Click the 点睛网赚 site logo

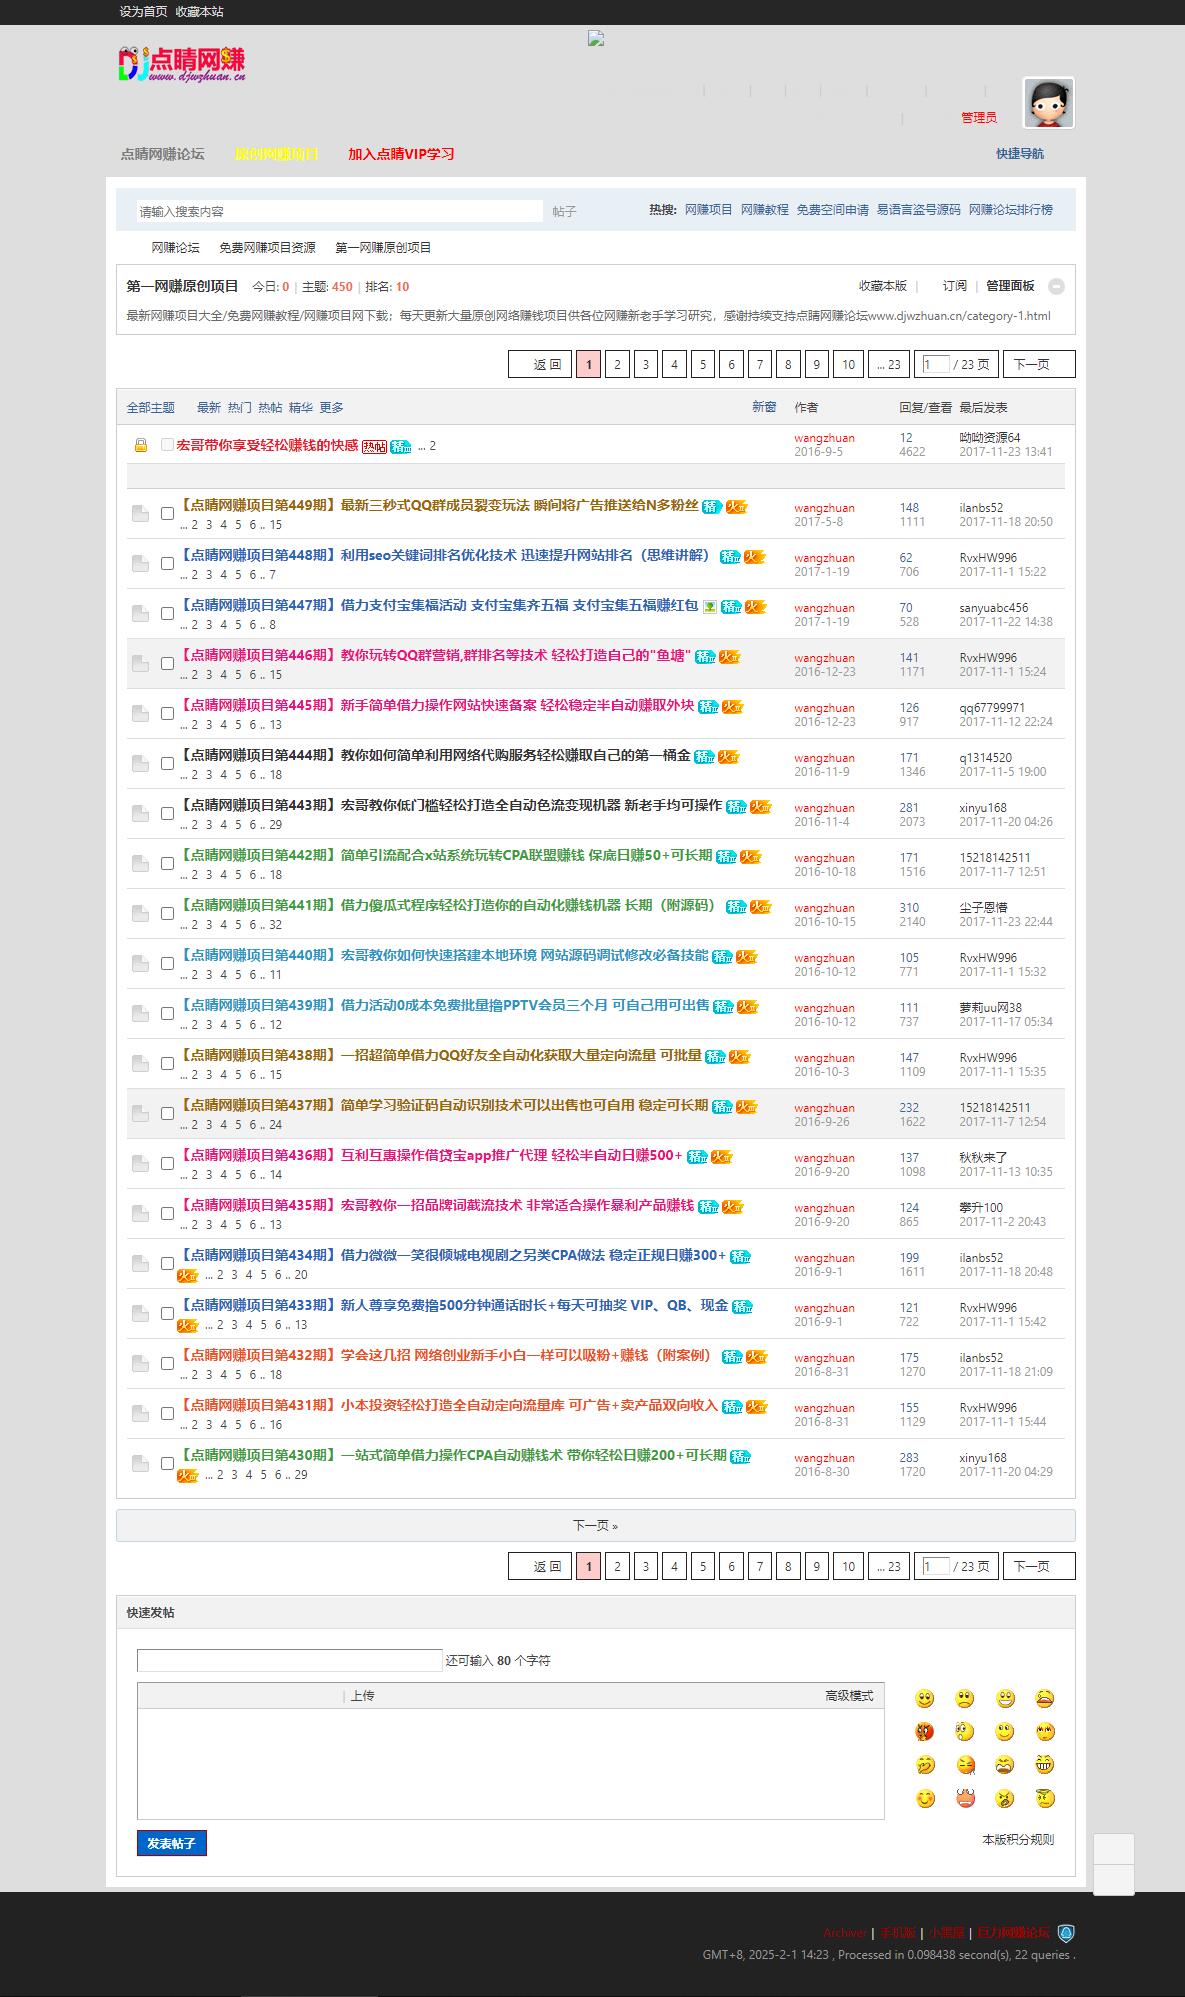(x=182, y=64)
